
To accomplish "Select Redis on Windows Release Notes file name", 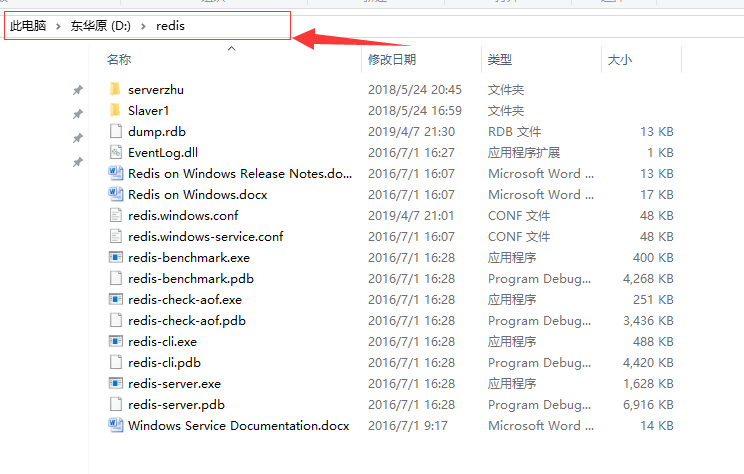I will tap(240, 173).
